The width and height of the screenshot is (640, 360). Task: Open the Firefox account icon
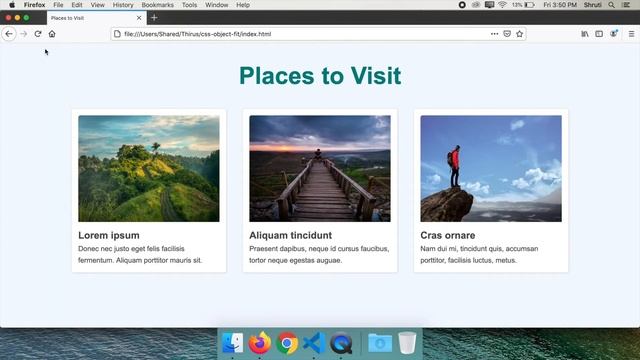pos(613,34)
